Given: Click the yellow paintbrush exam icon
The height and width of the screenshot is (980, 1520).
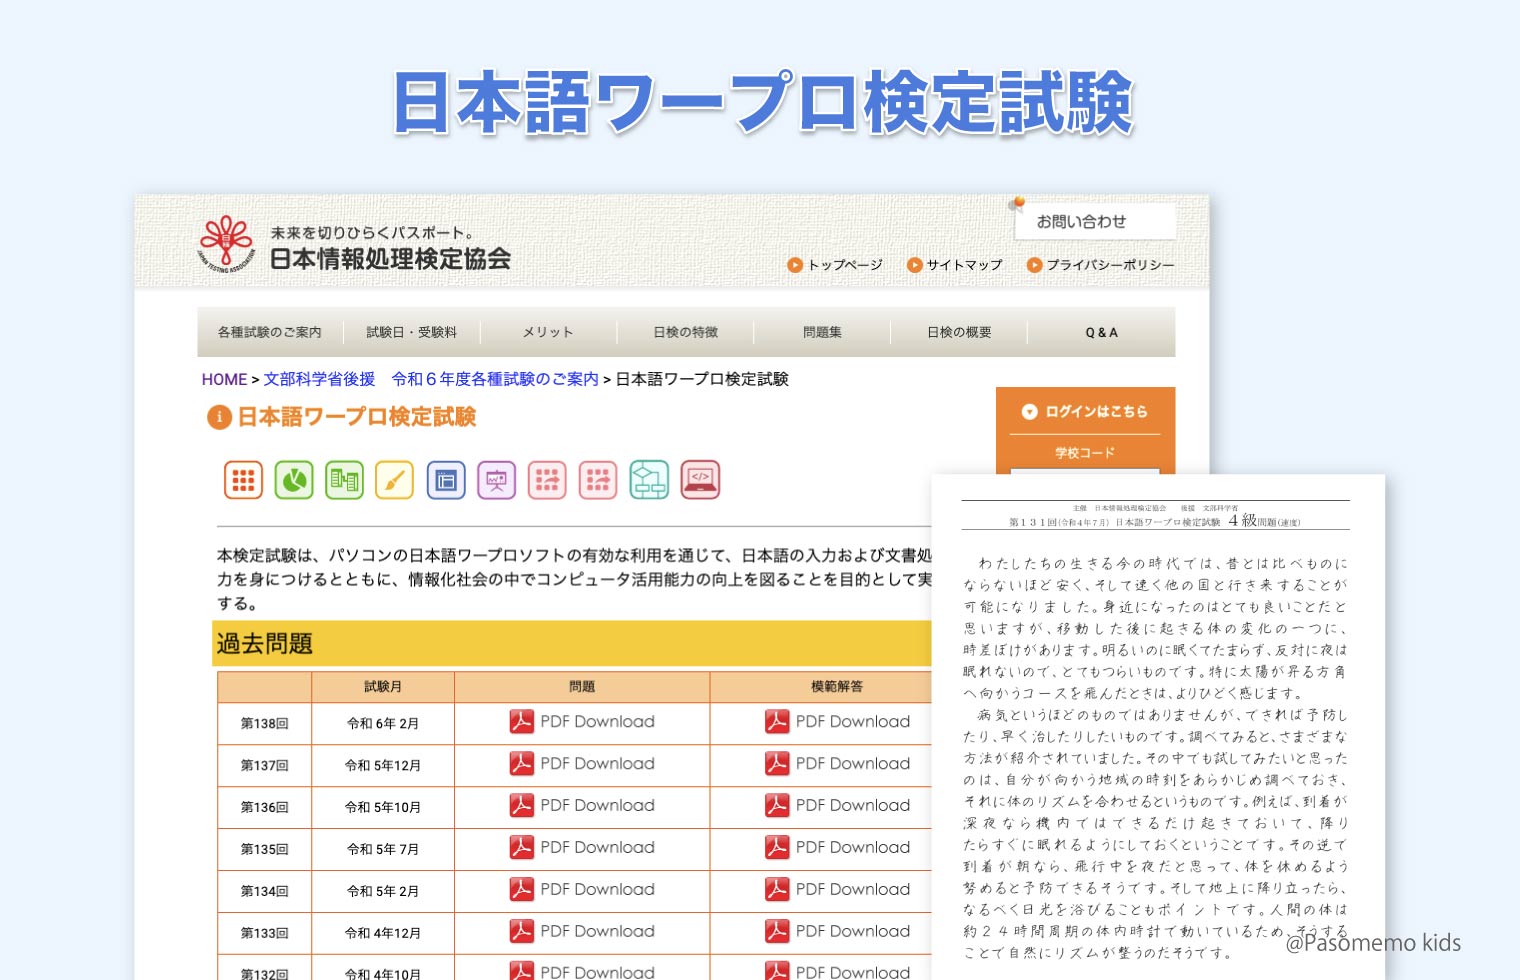Looking at the screenshot, I should coord(395,480).
